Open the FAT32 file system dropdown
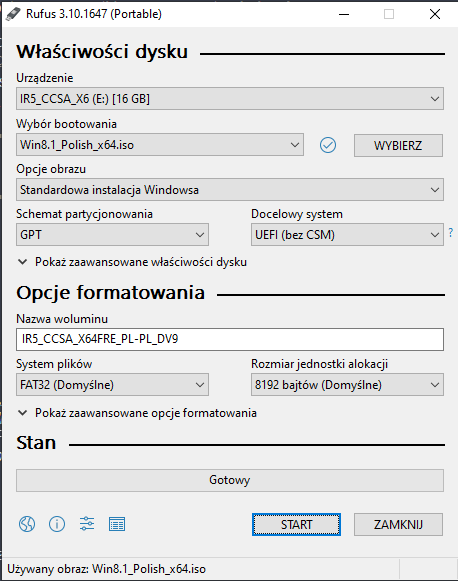The width and height of the screenshot is (458, 581). (112, 385)
